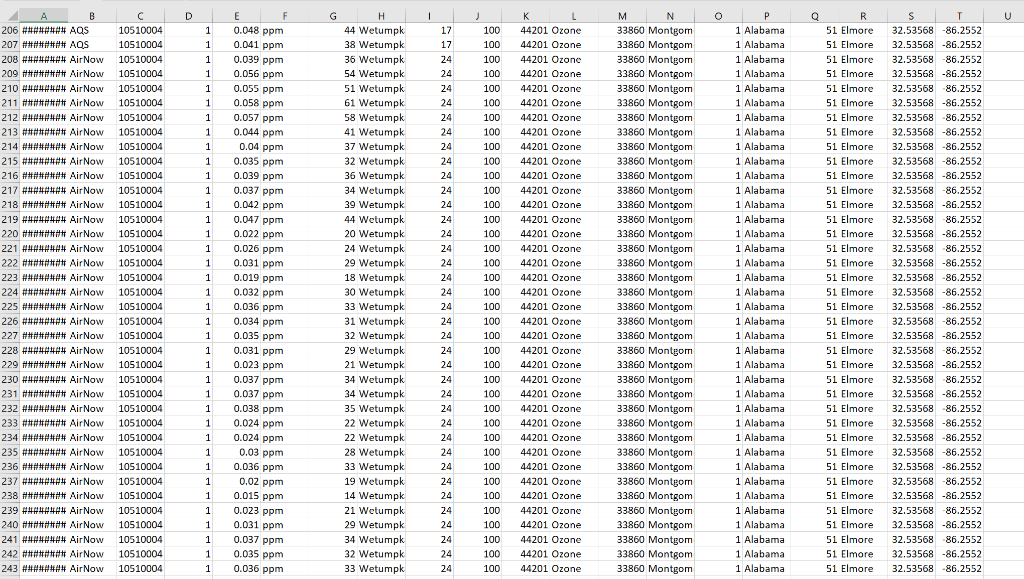
Task: Select column A header
Action: [x=44, y=16]
